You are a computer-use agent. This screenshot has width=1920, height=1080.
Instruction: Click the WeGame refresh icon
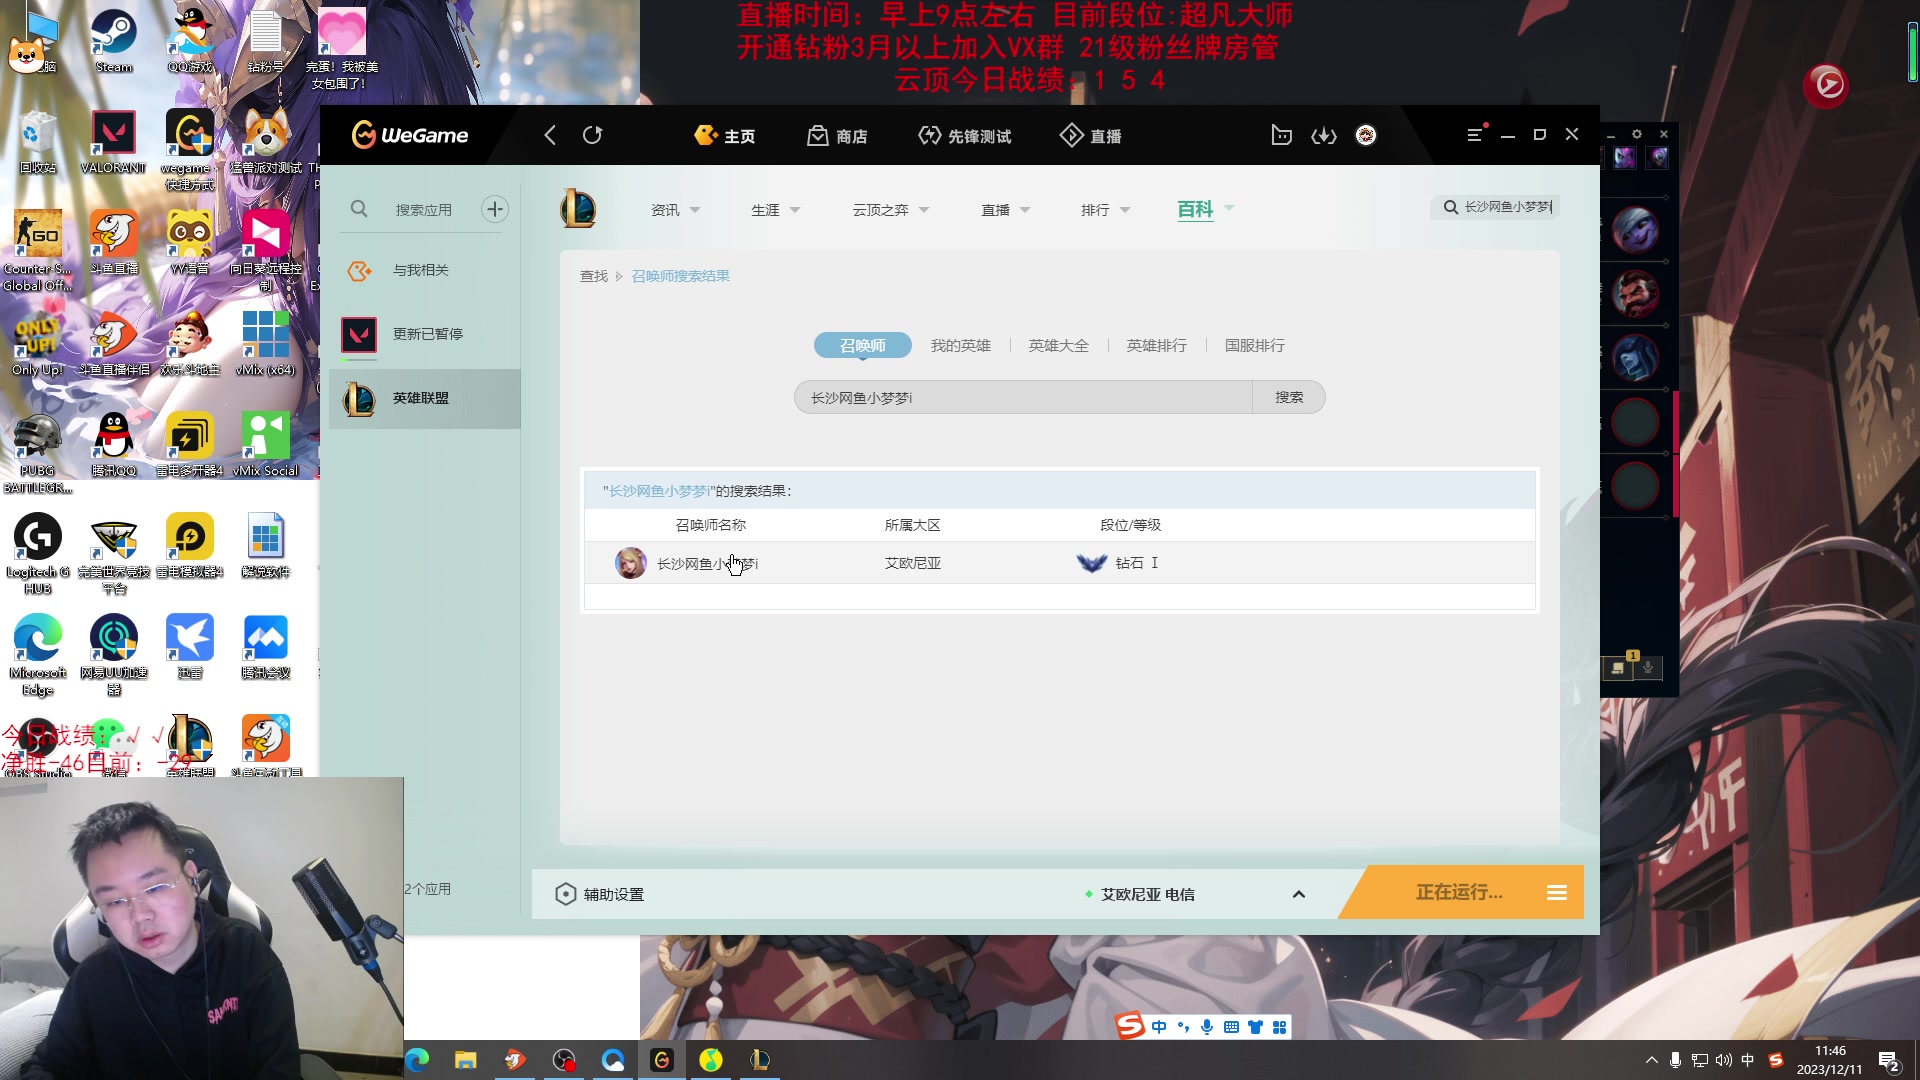[x=593, y=135]
